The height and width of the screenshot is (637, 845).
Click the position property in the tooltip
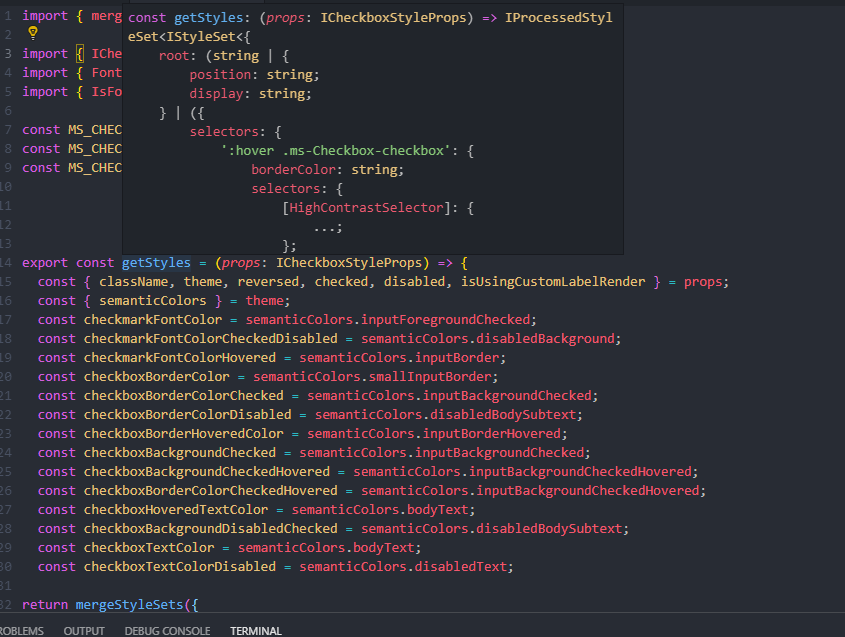click(x=220, y=75)
